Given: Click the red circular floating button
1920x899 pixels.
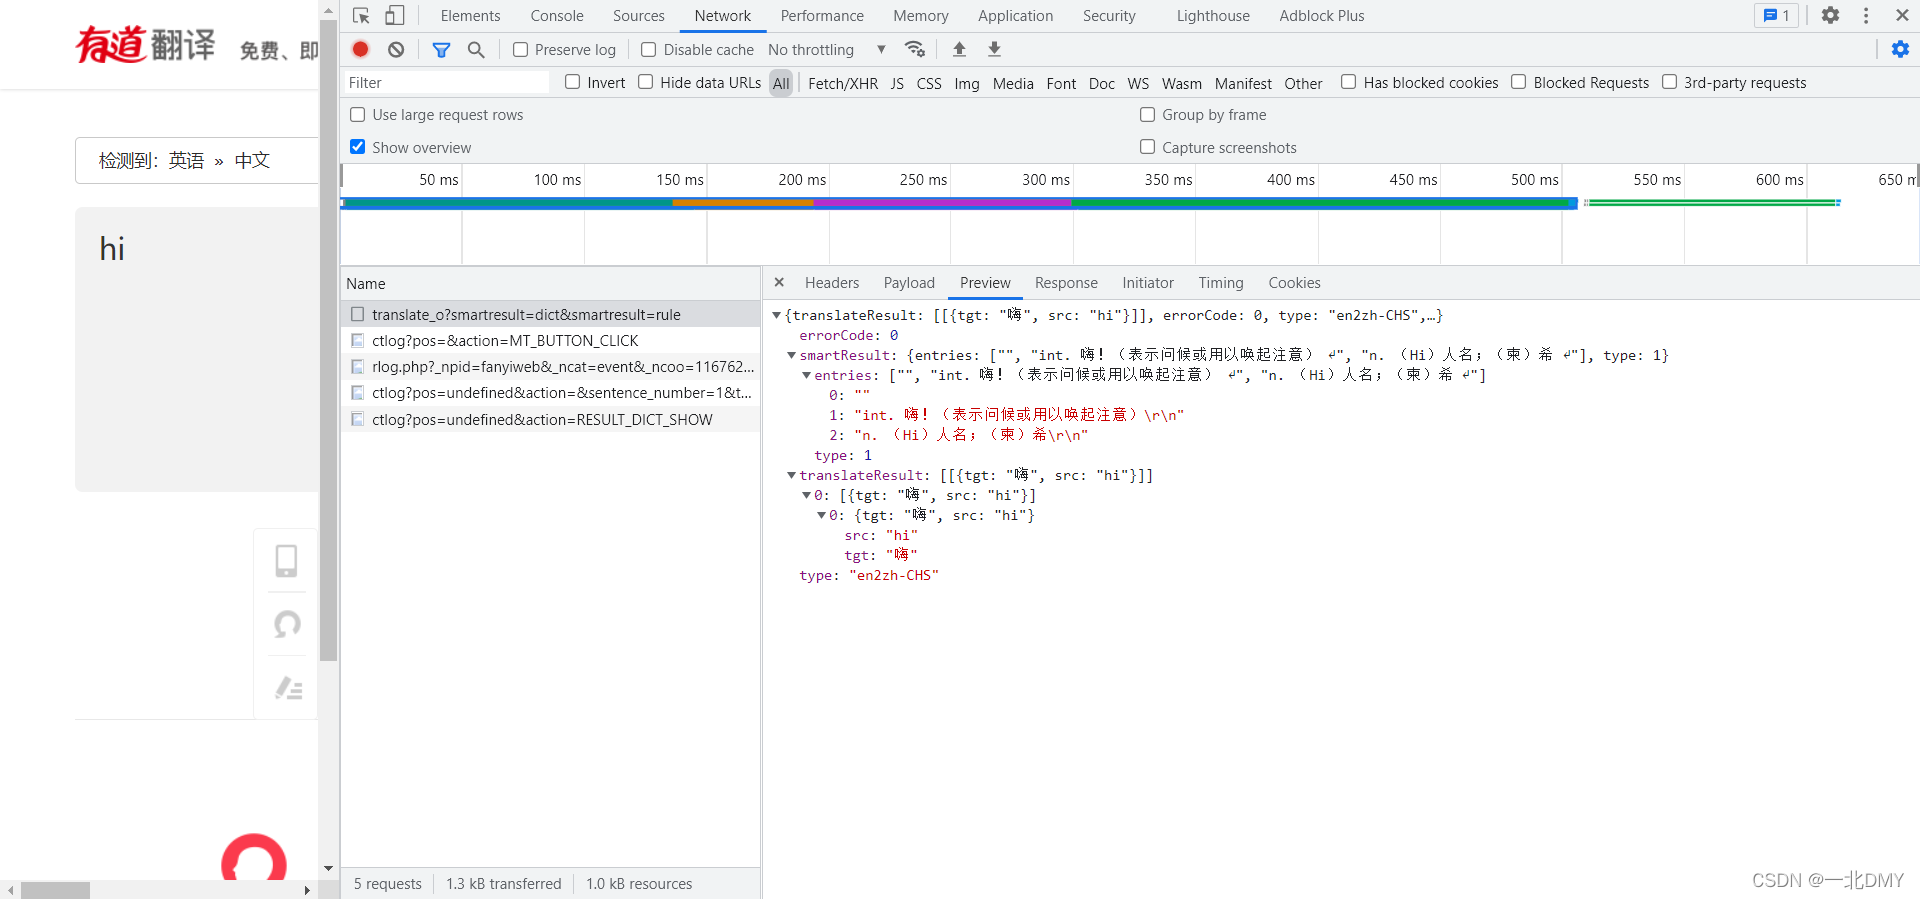Looking at the screenshot, I should click(x=254, y=857).
